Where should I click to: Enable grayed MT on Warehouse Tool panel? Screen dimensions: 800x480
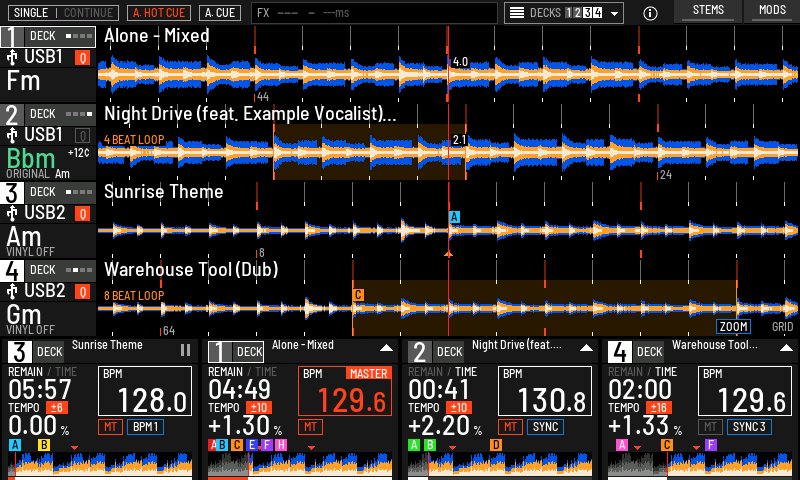click(x=710, y=427)
